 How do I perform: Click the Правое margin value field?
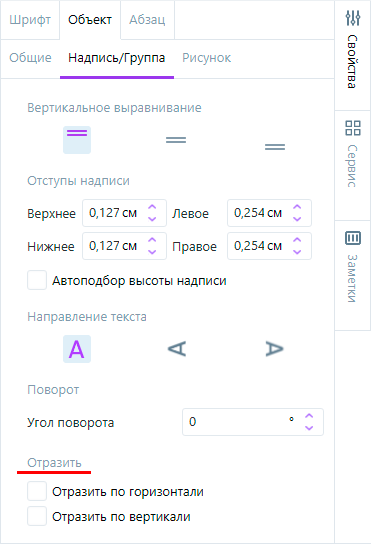(269, 246)
